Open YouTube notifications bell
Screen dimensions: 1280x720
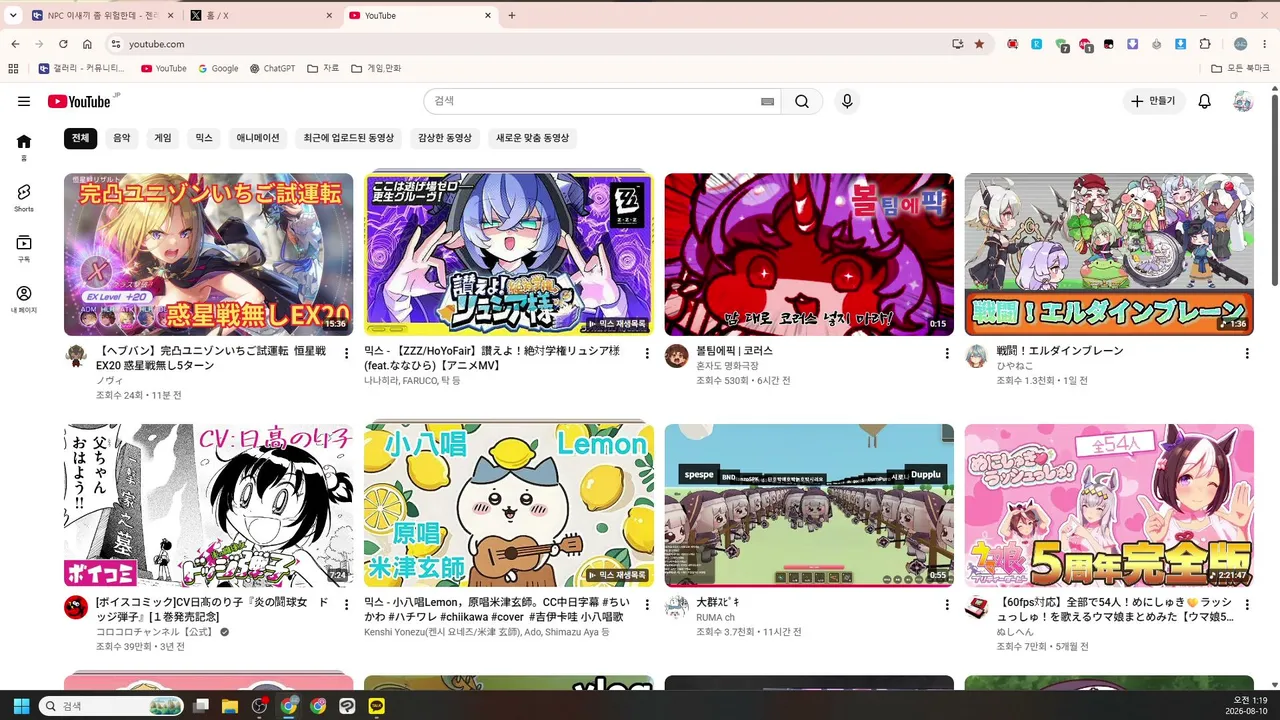[x=1205, y=101]
